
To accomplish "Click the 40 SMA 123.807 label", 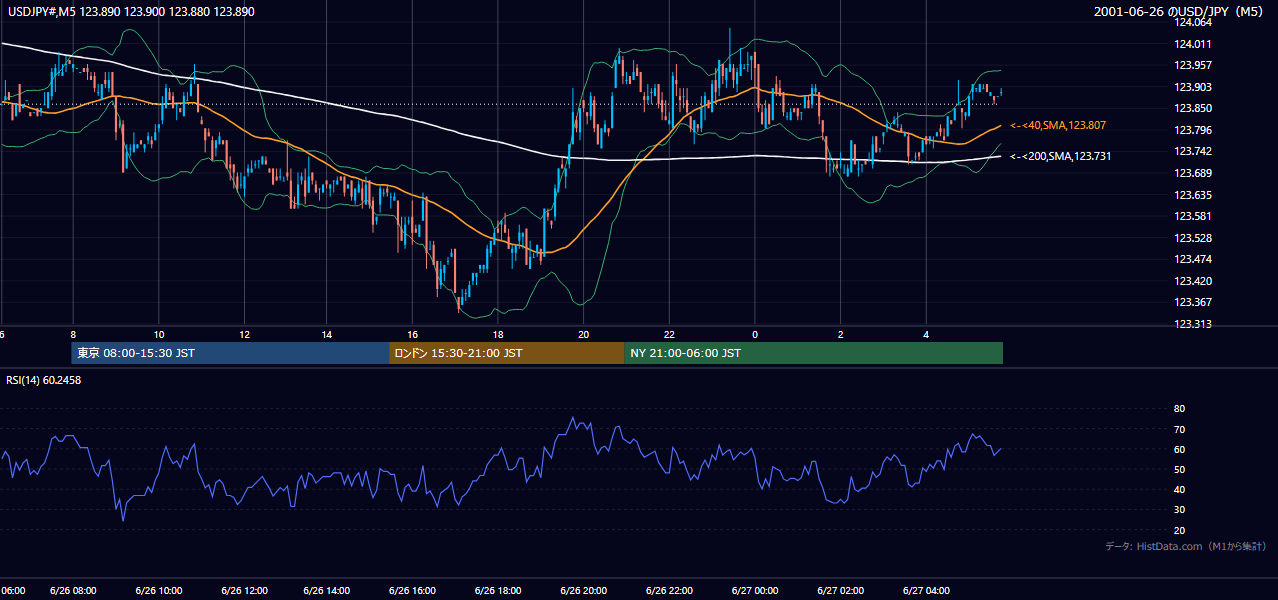I will [x=1058, y=125].
